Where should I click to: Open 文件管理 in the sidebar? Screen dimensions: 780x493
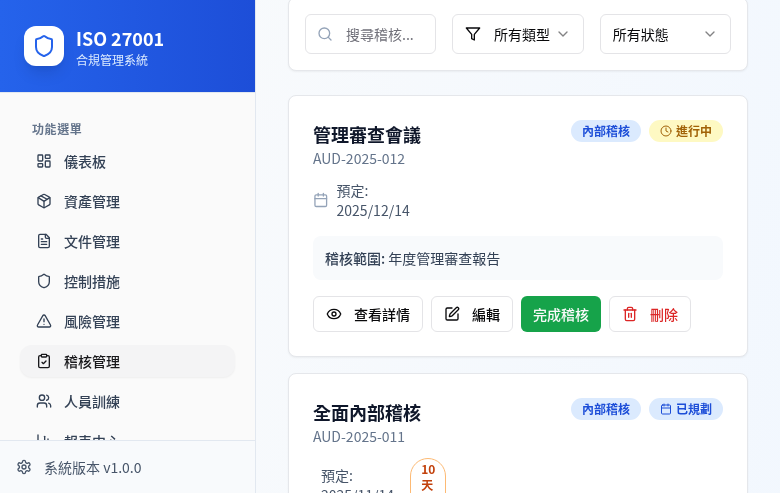coord(92,242)
